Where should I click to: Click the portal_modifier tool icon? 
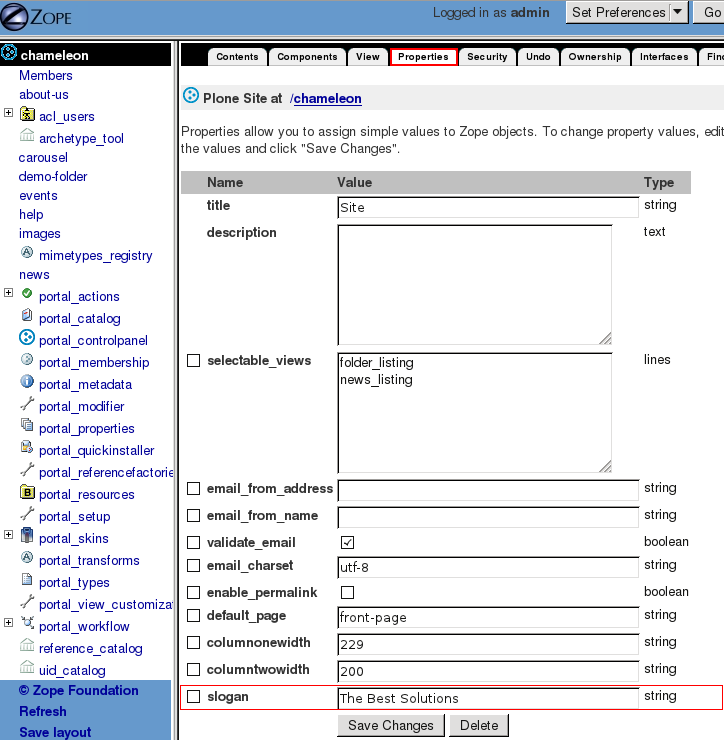27,404
